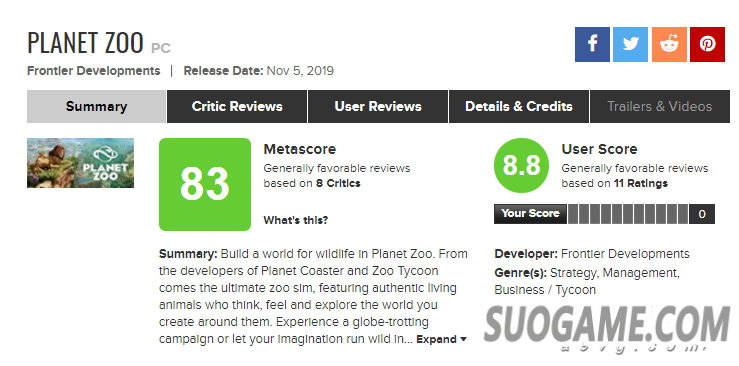Switch to the Critic Reviews tab
Image resolution: width=739 pixels, height=366 pixels.
[x=237, y=106]
